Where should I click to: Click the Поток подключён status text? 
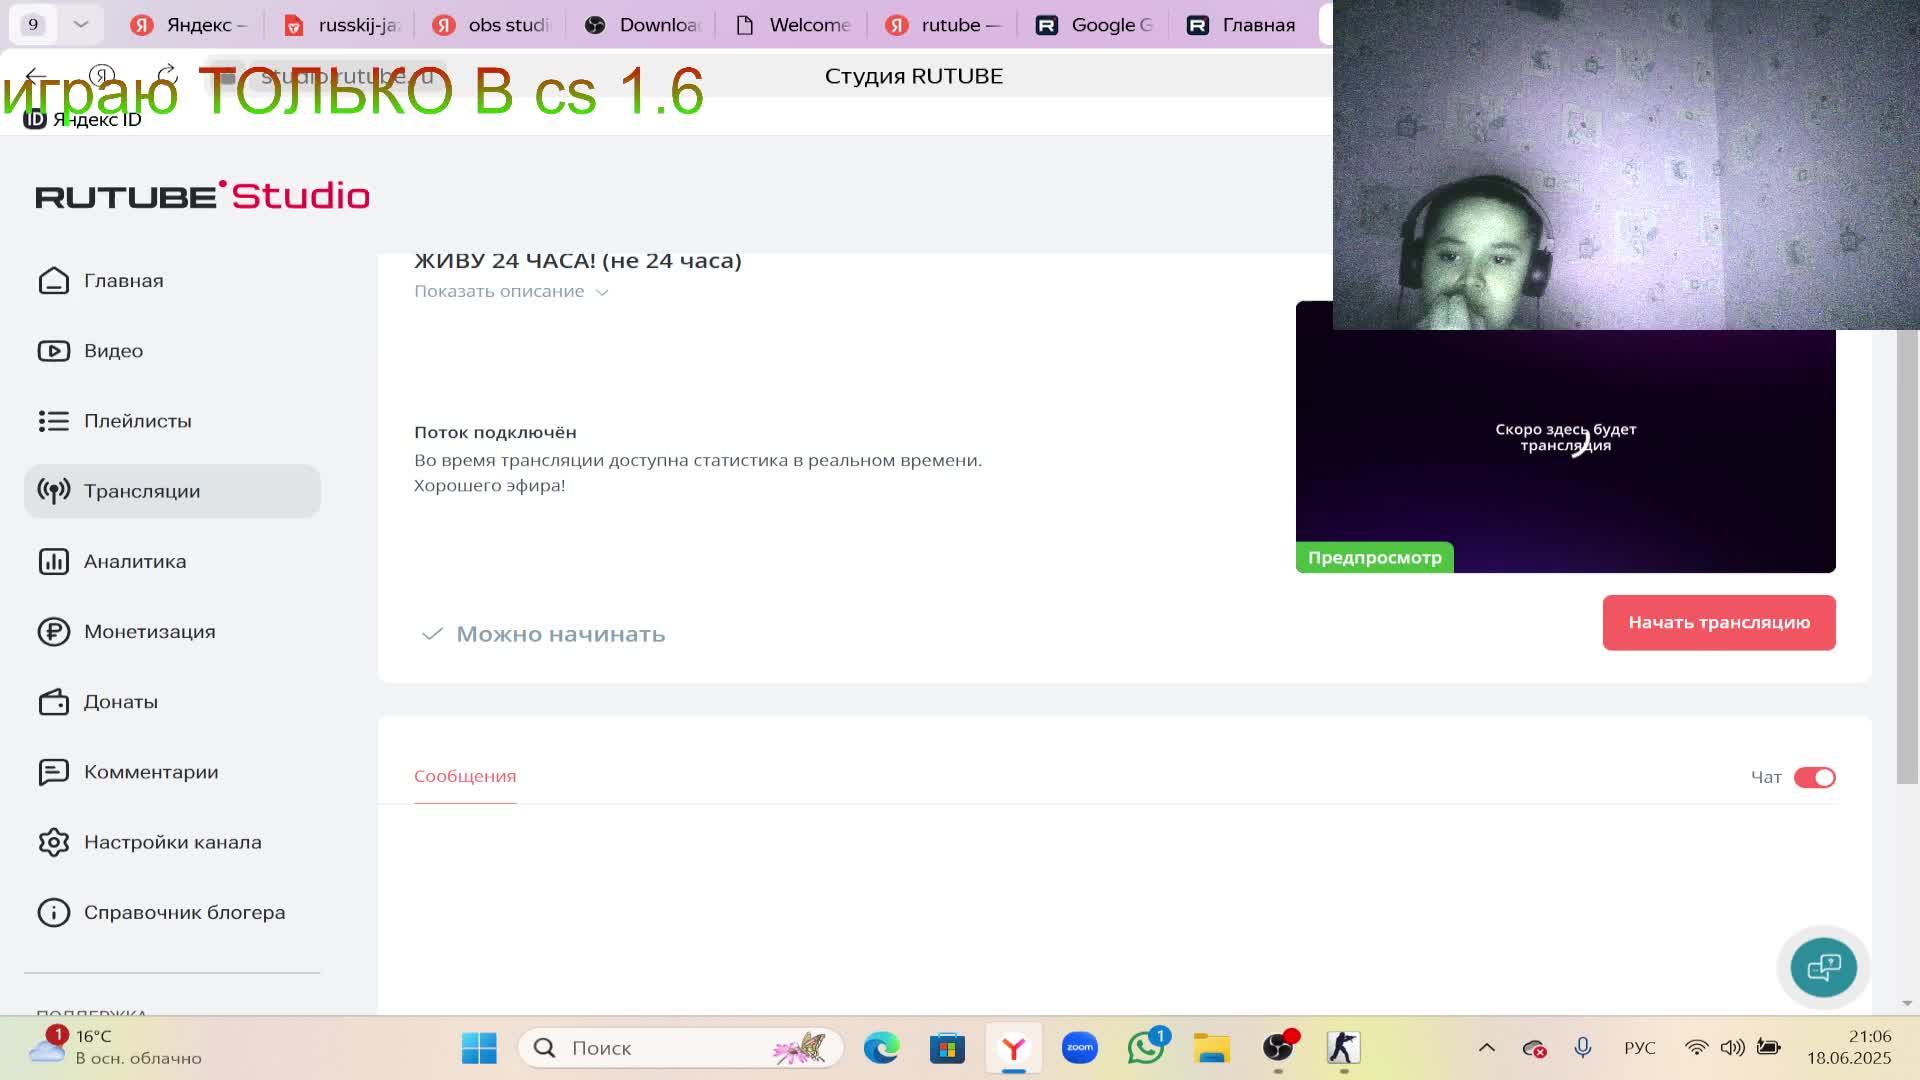(495, 432)
